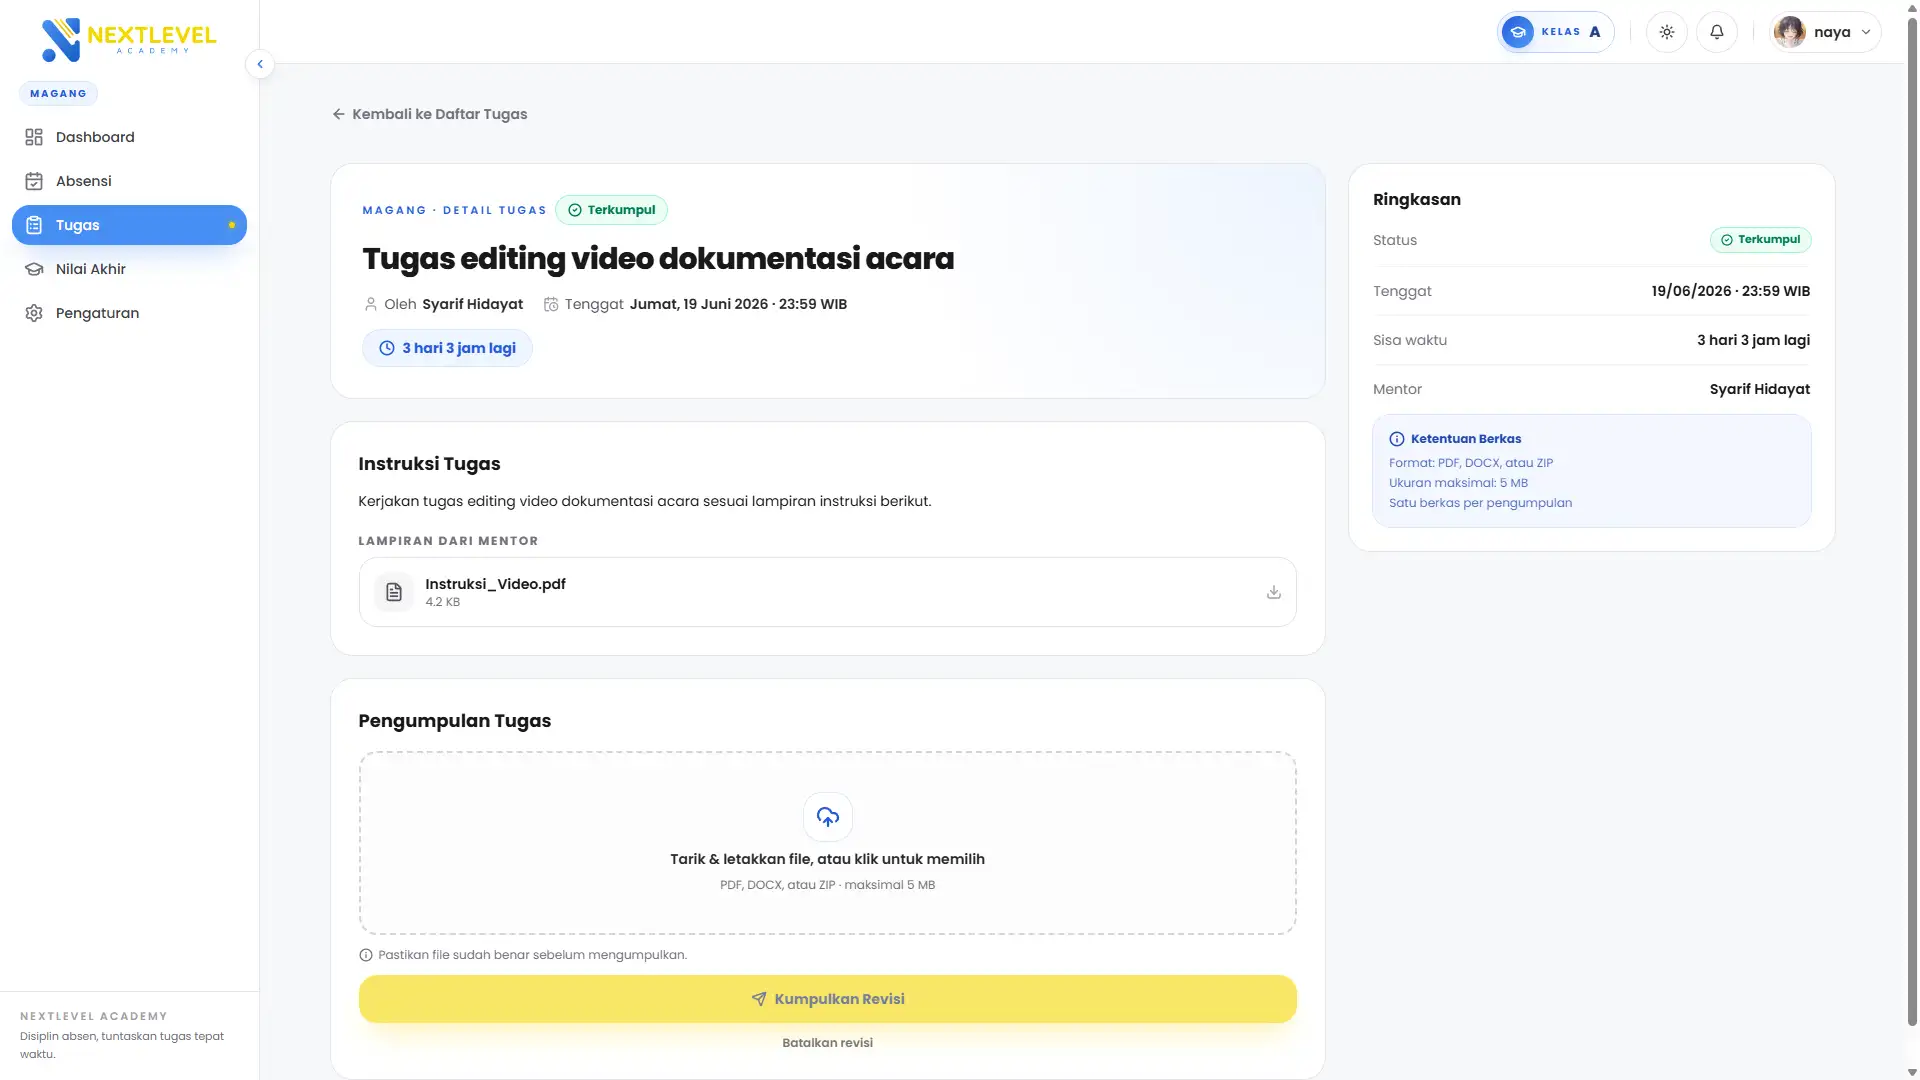Click the Terkumpul badge in task header
Viewport: 1920px width, 1080px height.
point(612,210)
